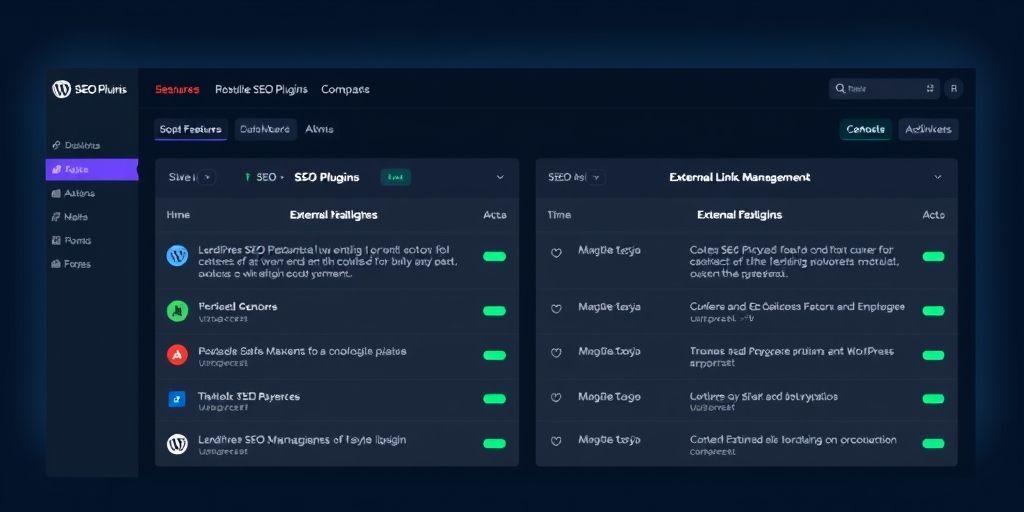Click the Tistiolc SEO Payerces plugin name

[x=249, y=396]
